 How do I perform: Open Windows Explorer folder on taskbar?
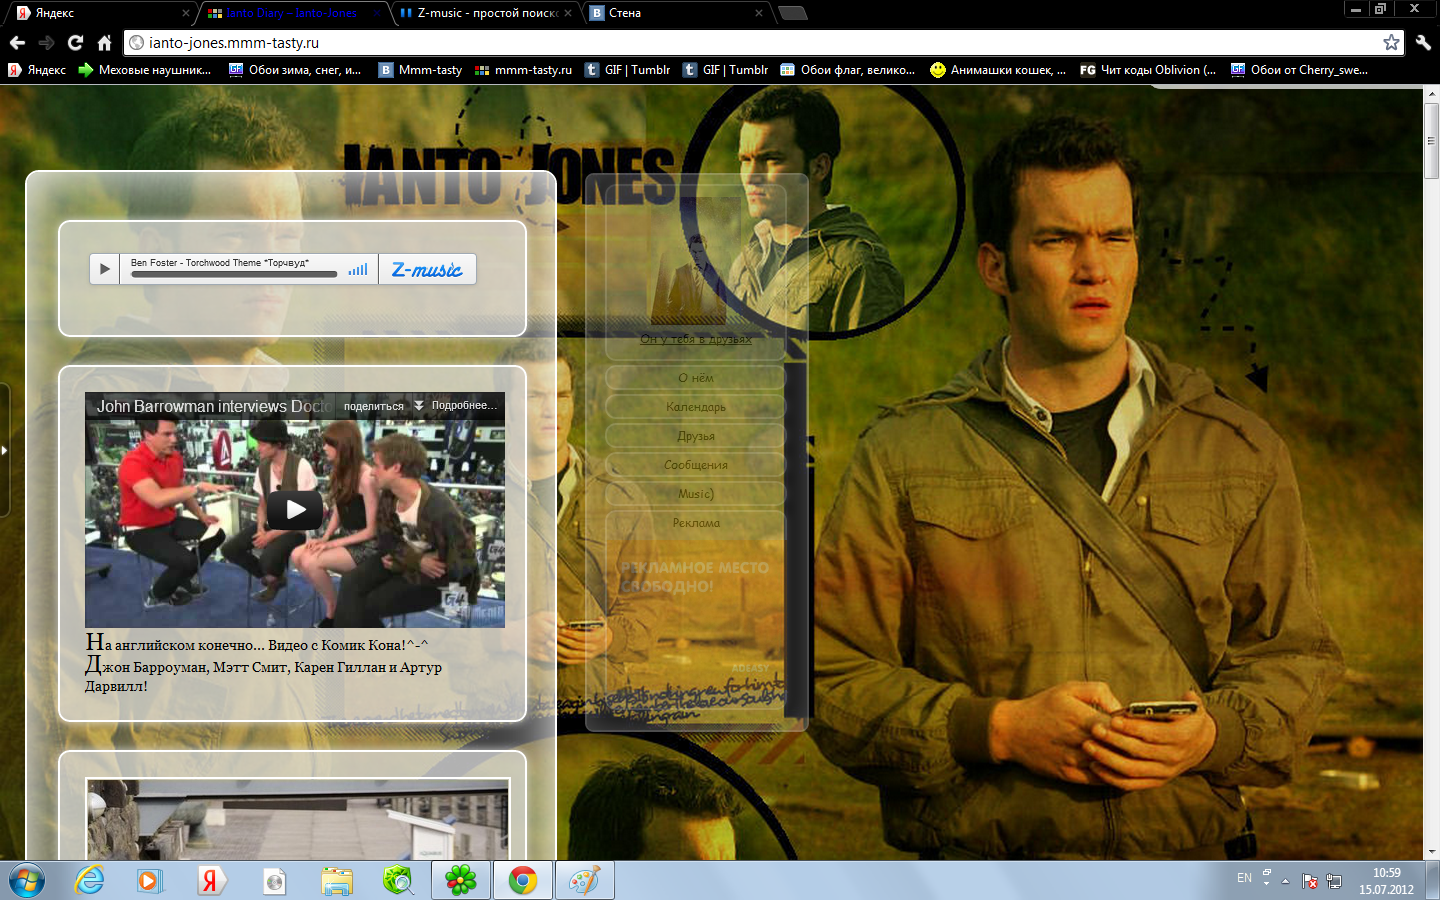click(337, 881)
